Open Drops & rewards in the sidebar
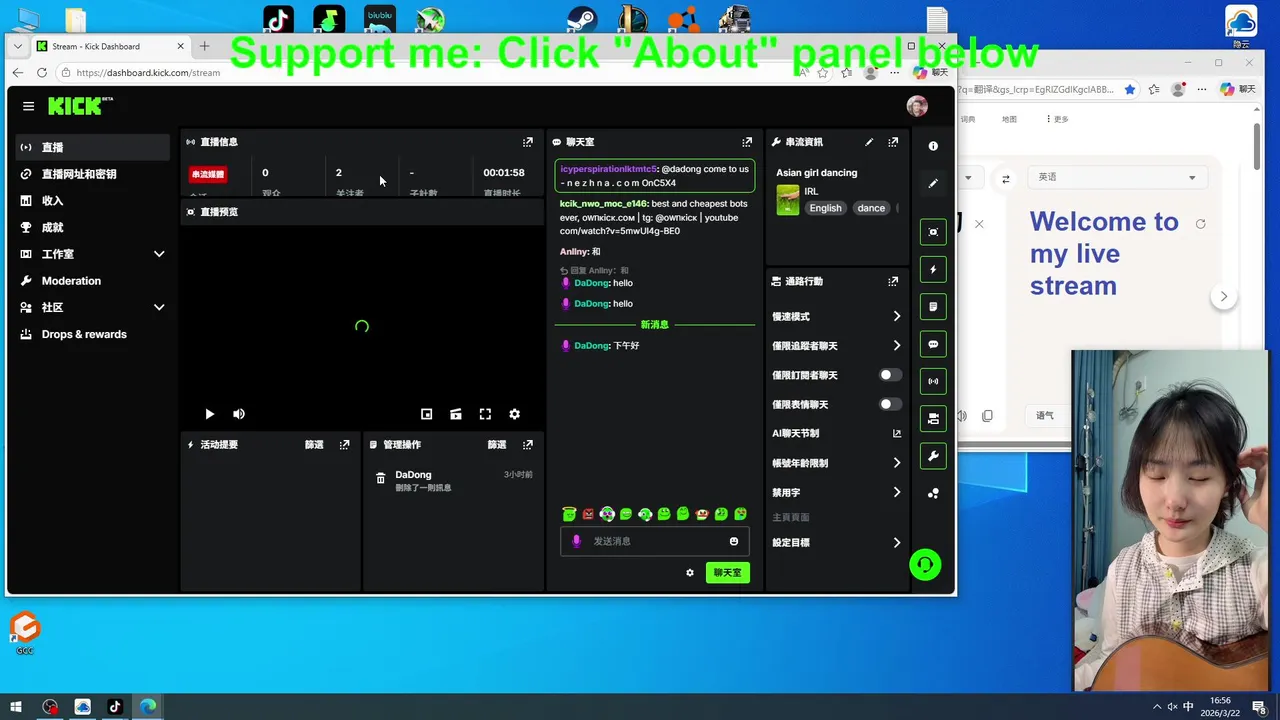 [93, 334]
